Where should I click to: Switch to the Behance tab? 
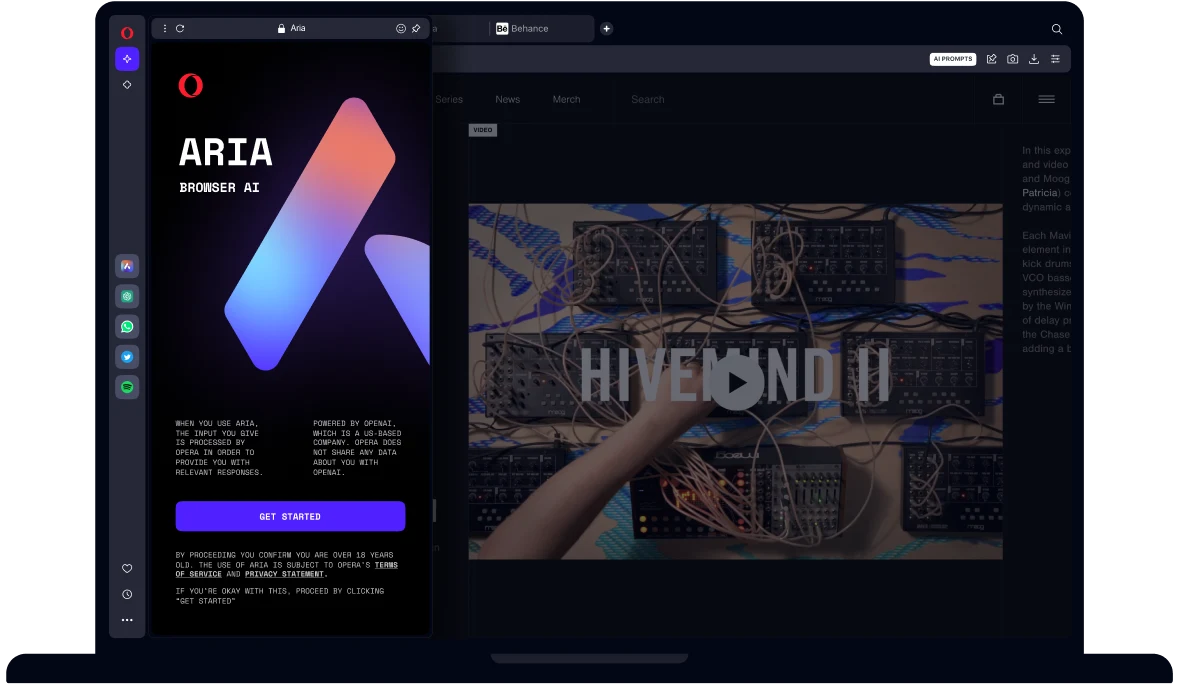point(522,29)
